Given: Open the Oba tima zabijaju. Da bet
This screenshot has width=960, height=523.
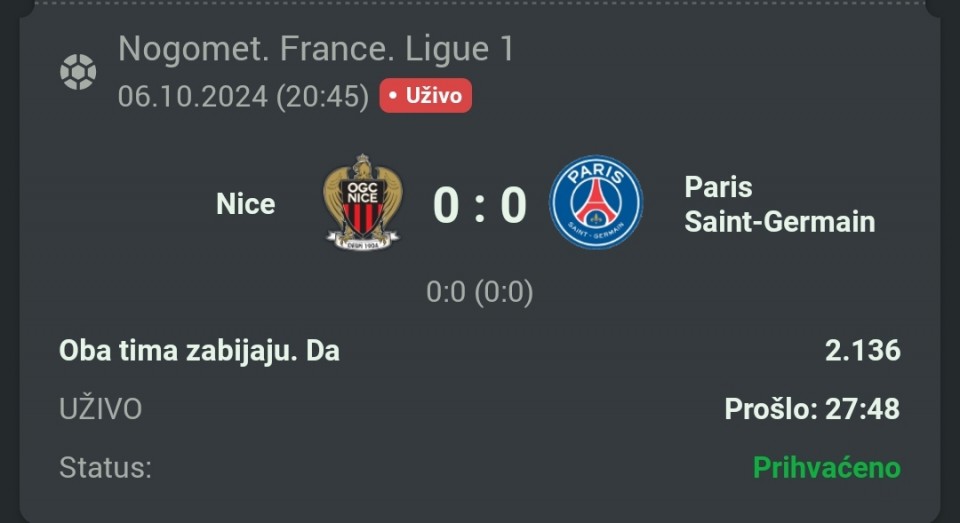Looking at the screenshot, I should click(x=199, y=351).
